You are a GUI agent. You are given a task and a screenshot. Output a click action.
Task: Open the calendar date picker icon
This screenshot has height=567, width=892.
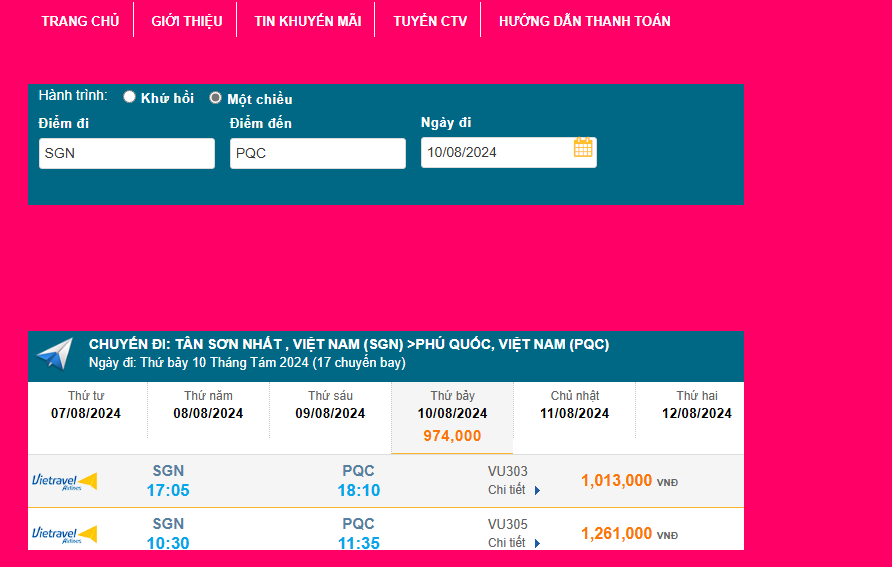(x=583, y=149)
